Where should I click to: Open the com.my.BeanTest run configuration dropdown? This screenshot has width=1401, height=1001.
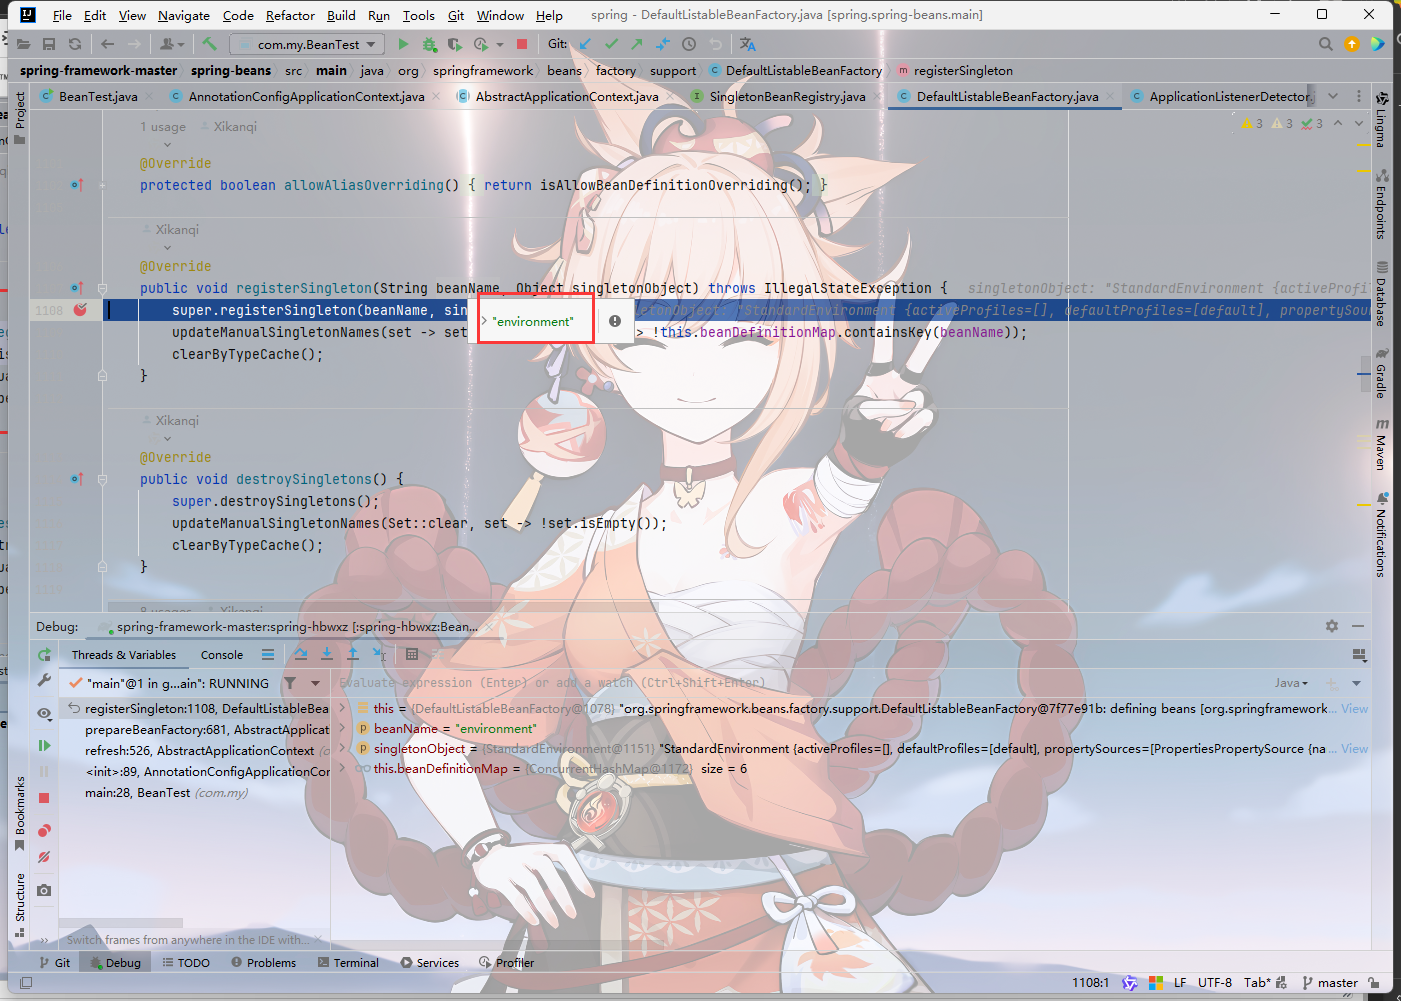(x=308, y=44)
